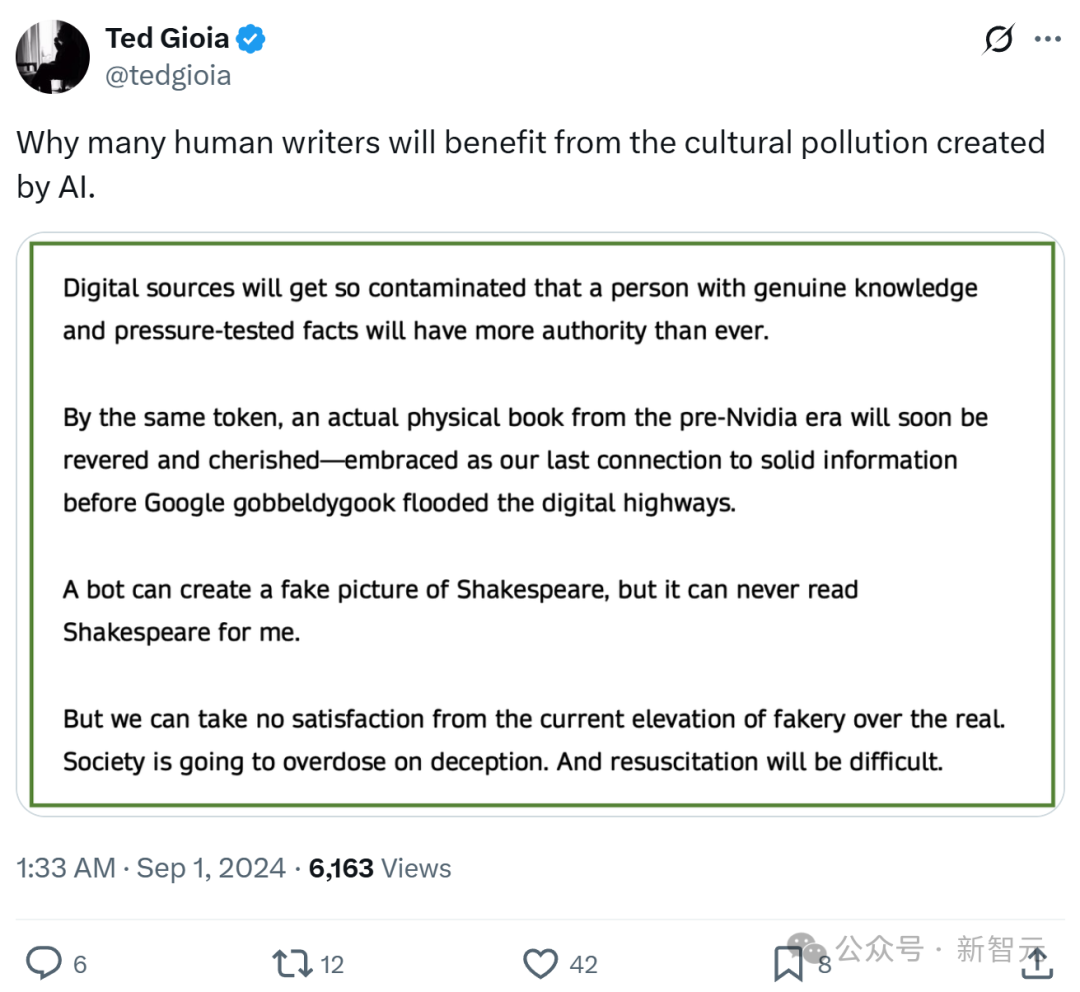Screen dimensions: 1080x992
Task: Click the repost count of 12
Action: point(332,964)
